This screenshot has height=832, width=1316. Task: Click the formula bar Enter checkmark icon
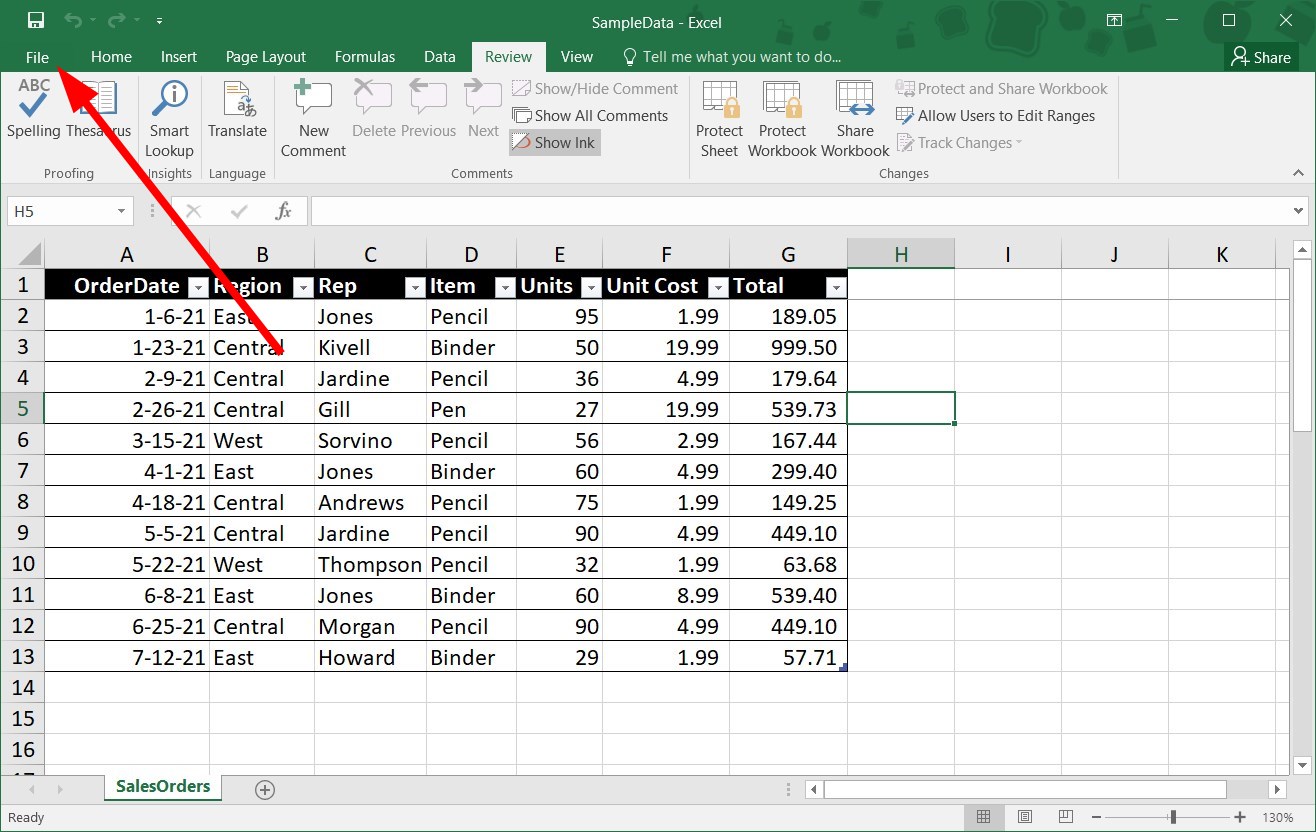tap(239, 211)
